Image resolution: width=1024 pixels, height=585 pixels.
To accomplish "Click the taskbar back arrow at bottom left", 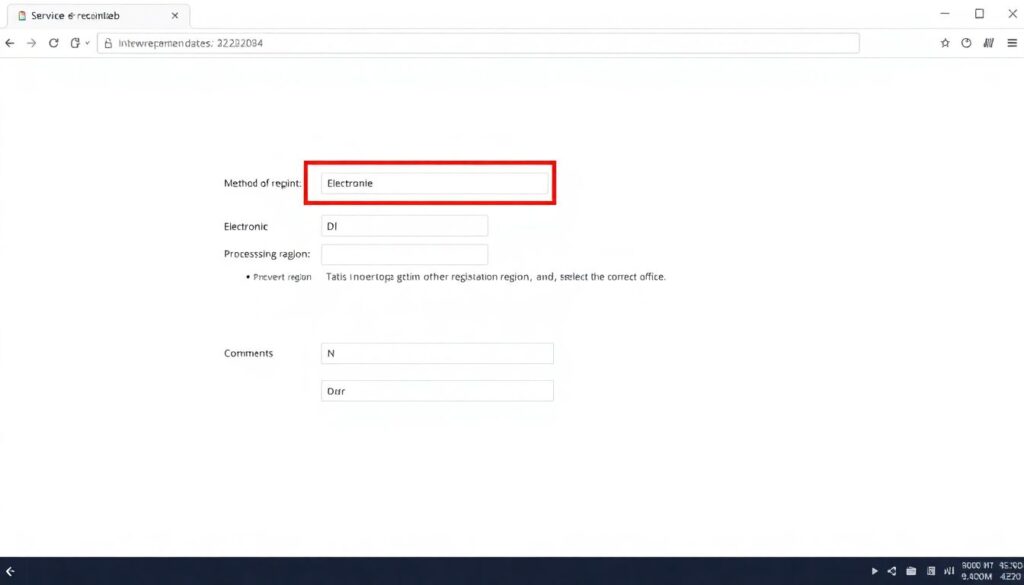I will (x=10, y=571).
